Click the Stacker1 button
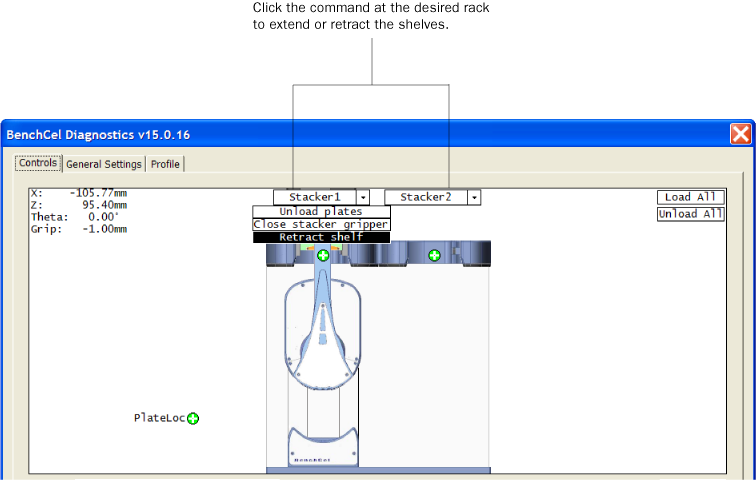756x480 pixels. click(314, 198)
